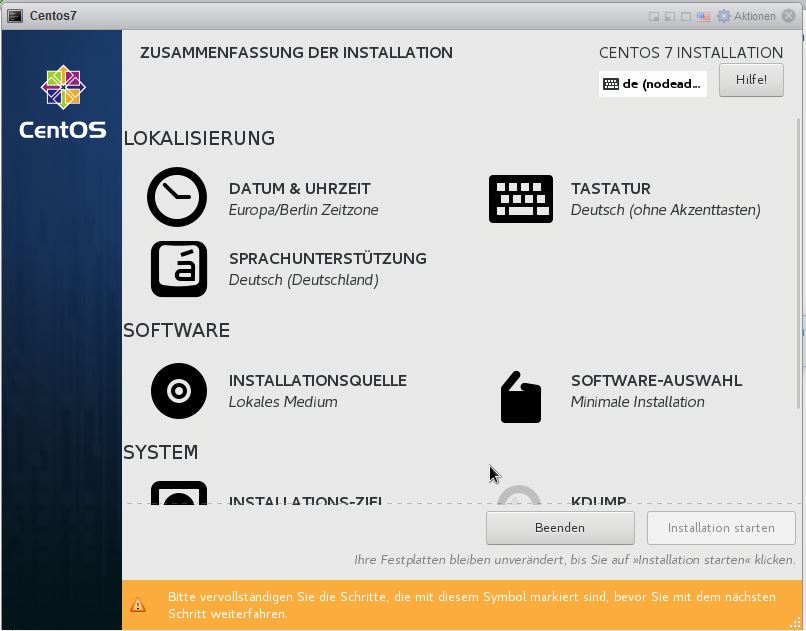The height and width of the screenshot is (631, 806).
Task: Click the vertical scrollbar of the summary
Action: [798, 262]
